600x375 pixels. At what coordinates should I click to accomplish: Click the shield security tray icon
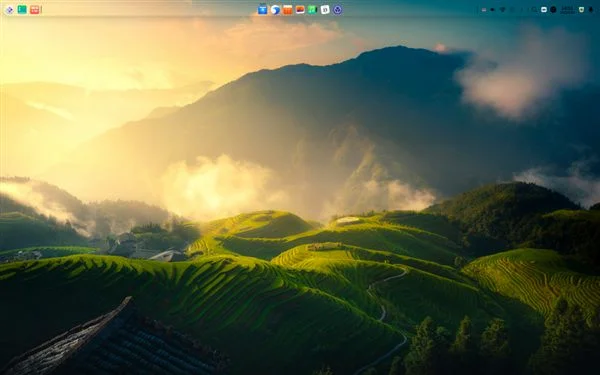[x=581, y=10]
